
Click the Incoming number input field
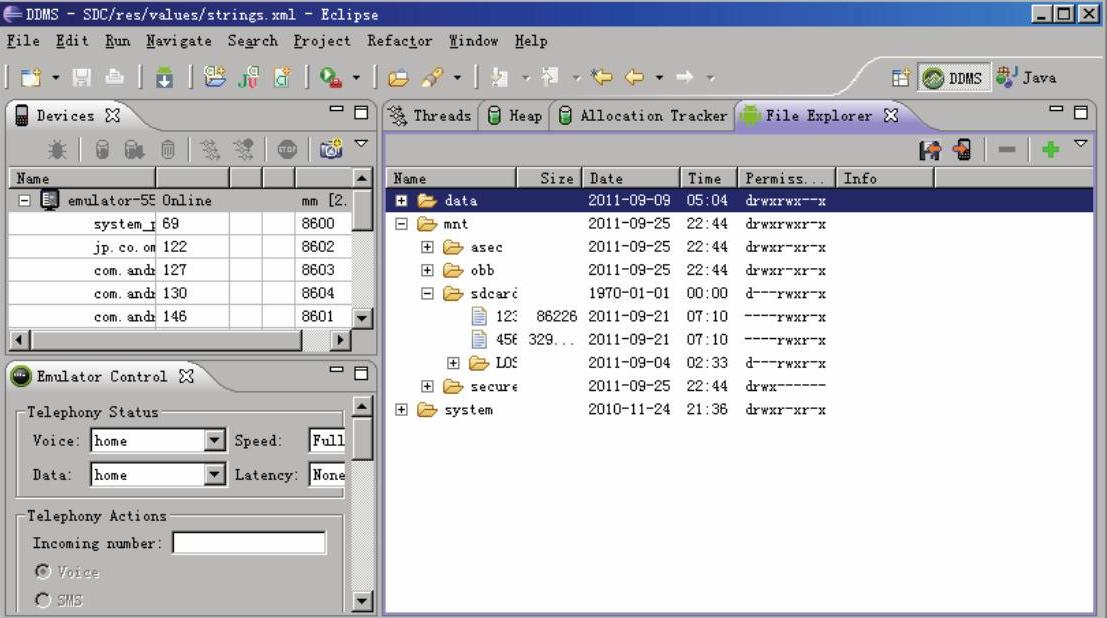tap(249, 543)
